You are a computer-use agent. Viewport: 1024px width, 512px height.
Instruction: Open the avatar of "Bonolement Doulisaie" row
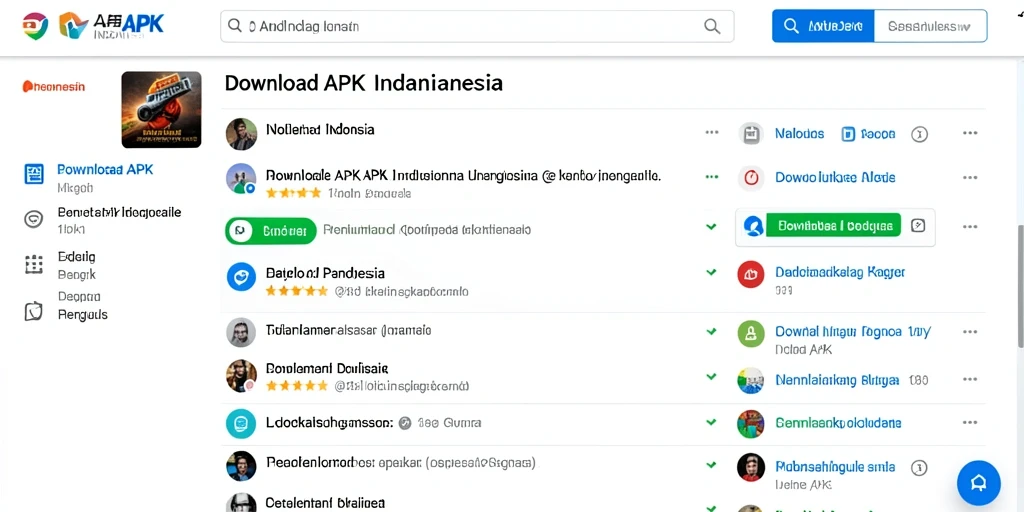pyautogui.click(x=241, y=376)
